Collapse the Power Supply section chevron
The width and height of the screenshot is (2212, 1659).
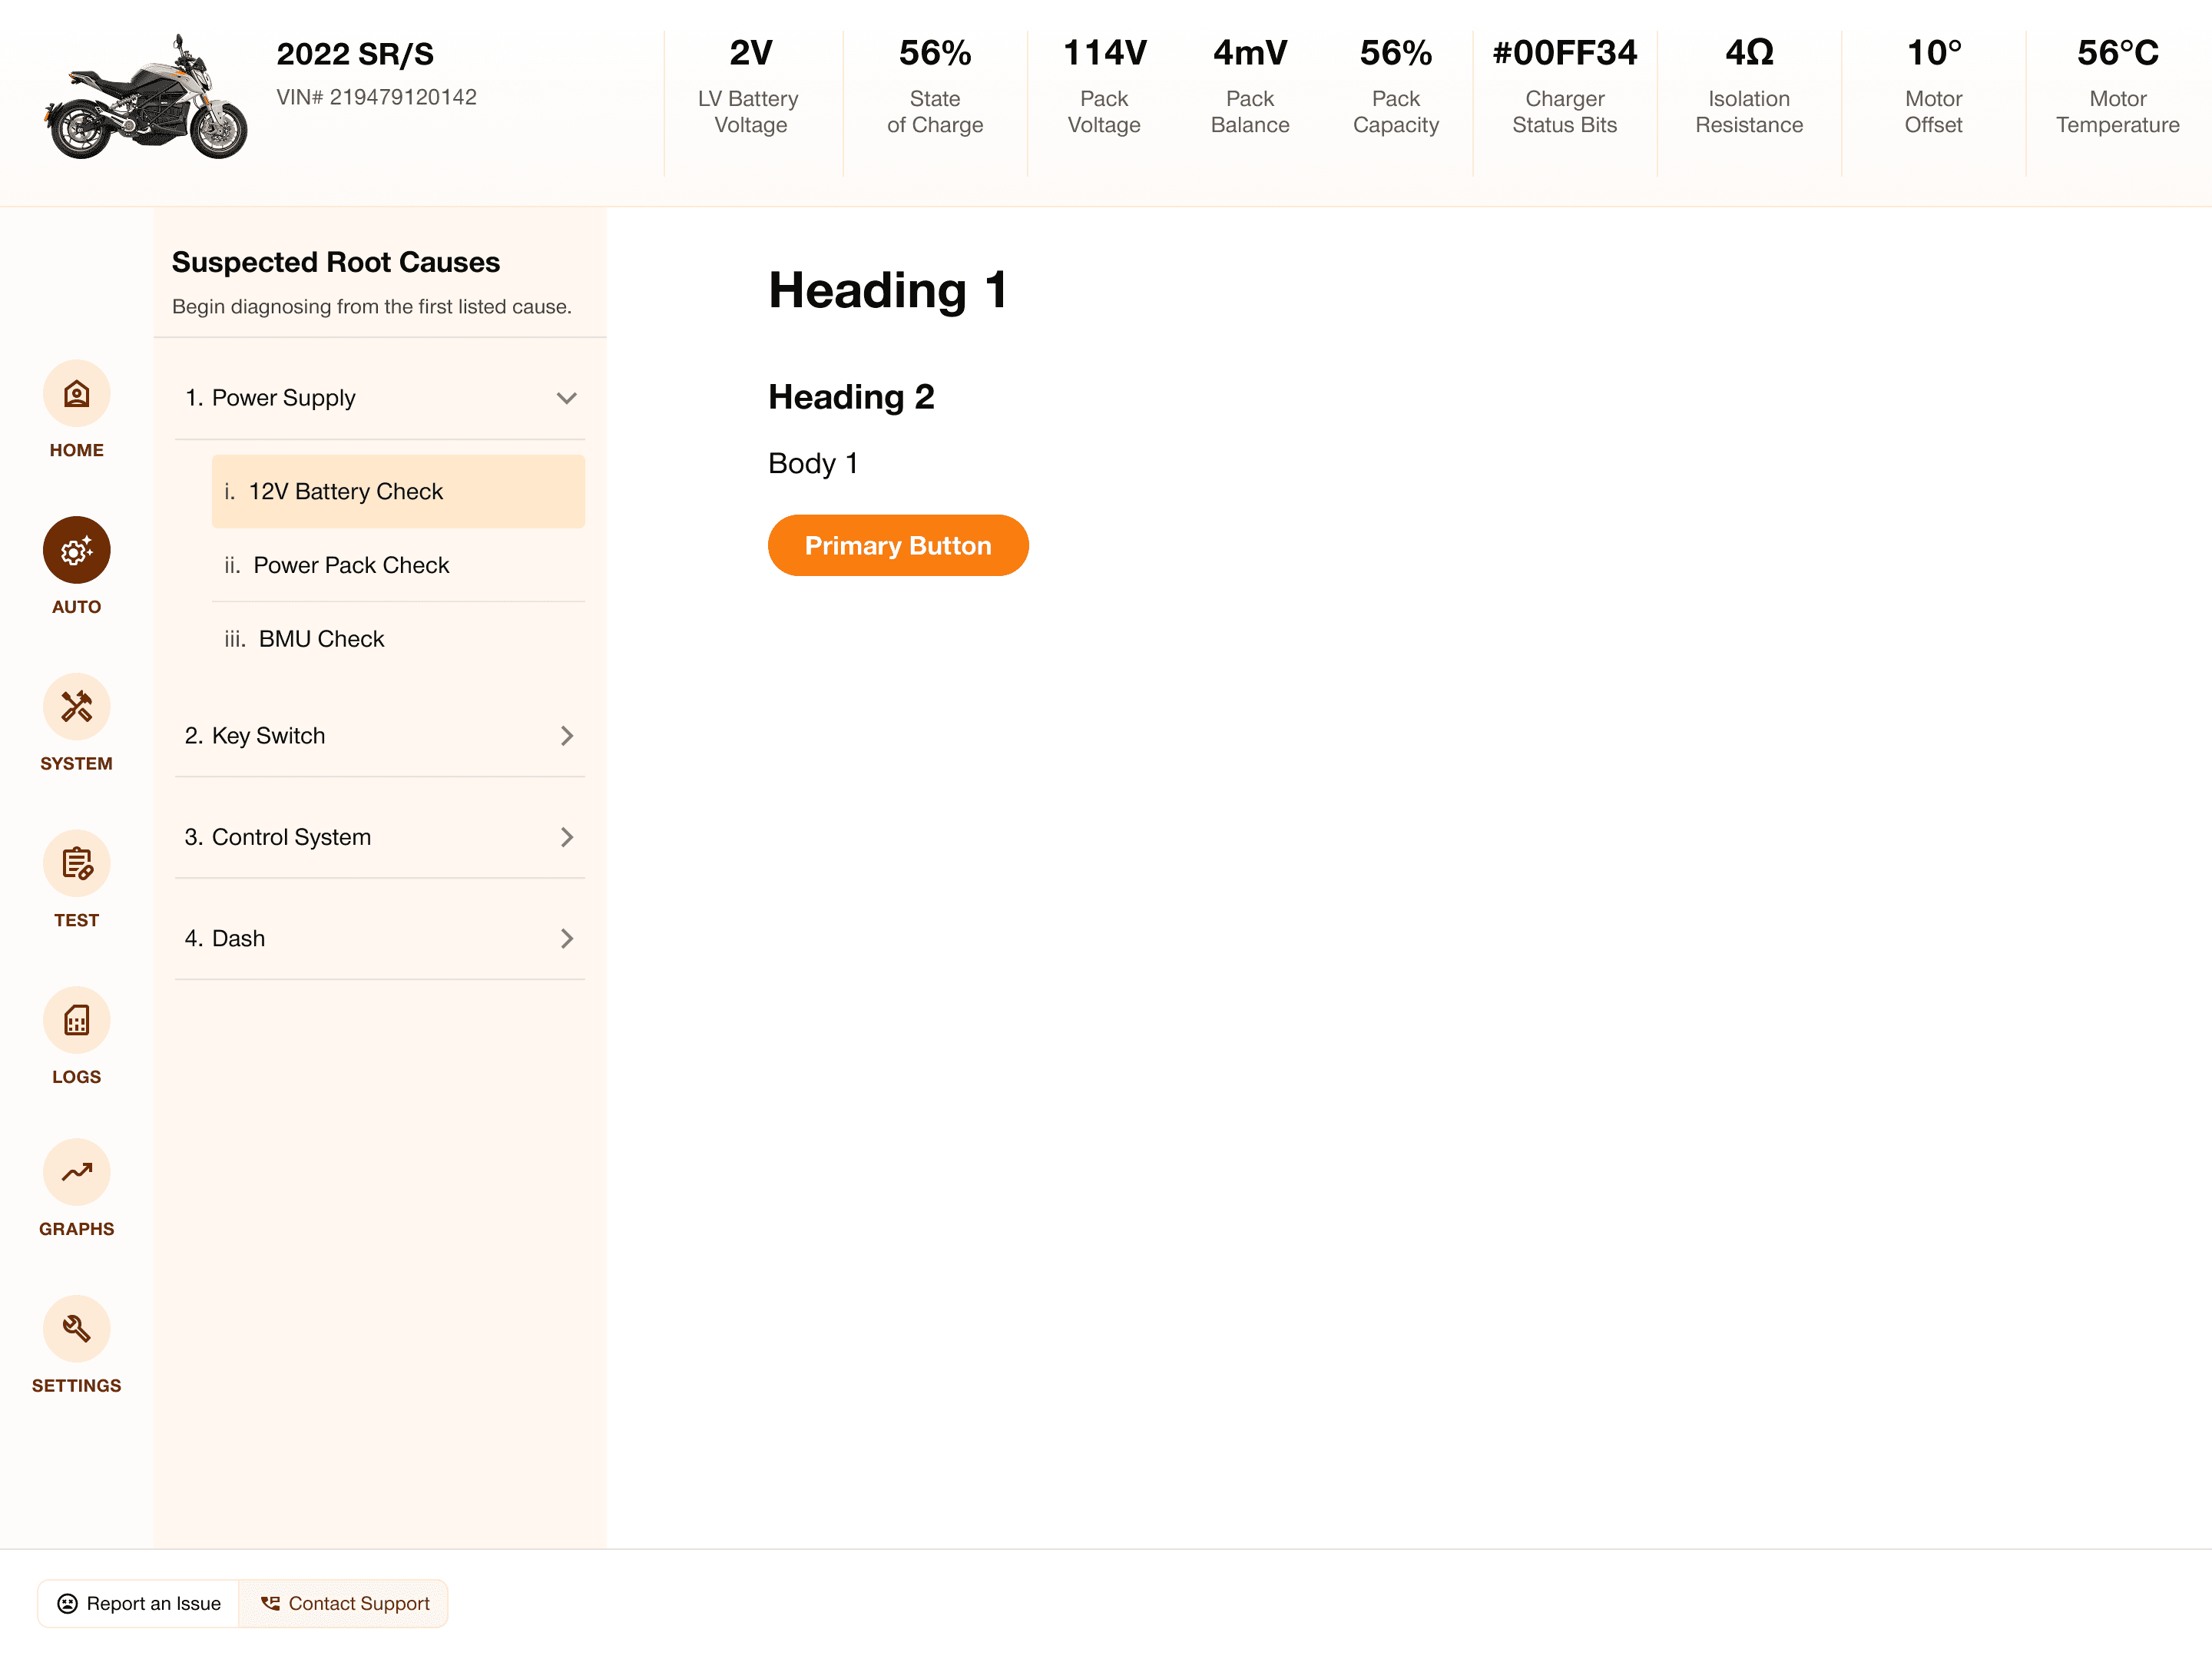pyautogui.click(x=566, y=398)
